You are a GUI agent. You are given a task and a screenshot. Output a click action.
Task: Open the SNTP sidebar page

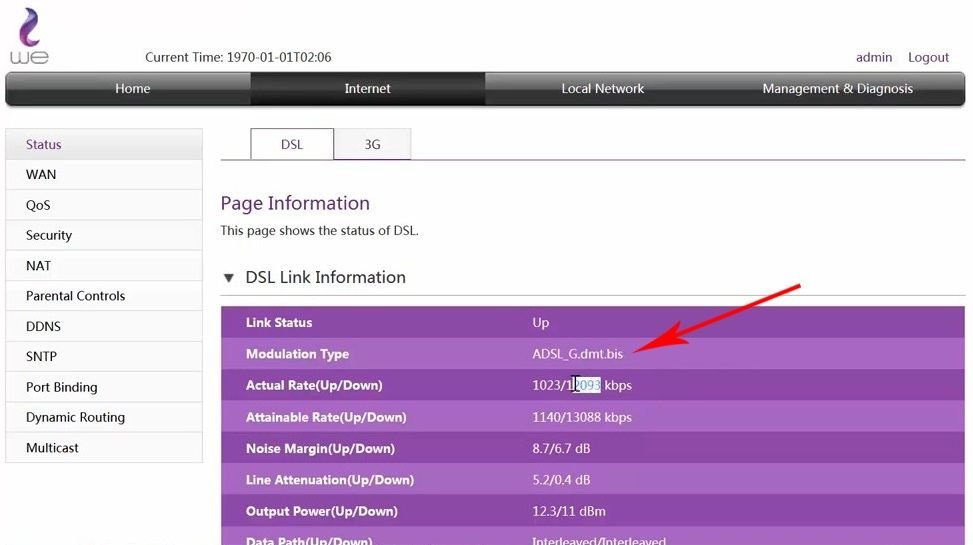pyautogui.click(x=104, y=357)
